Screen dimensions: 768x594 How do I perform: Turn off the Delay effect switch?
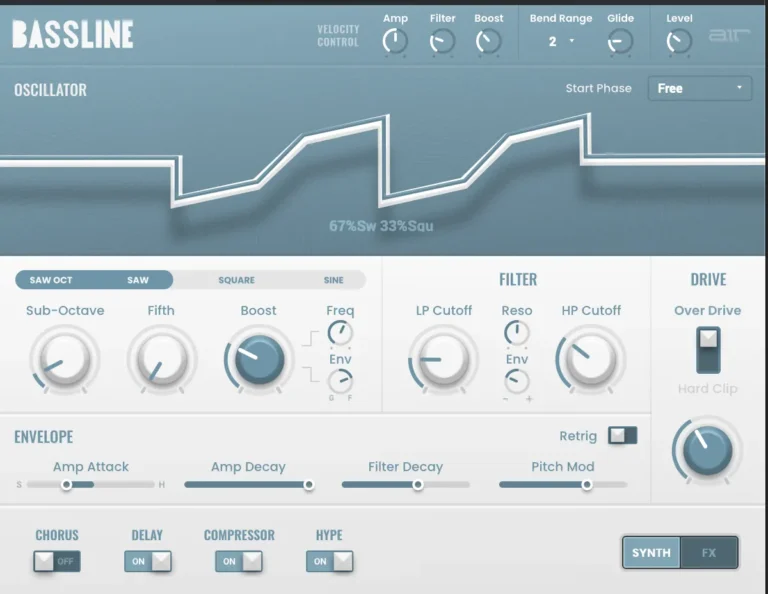click(x=148, y=561)
